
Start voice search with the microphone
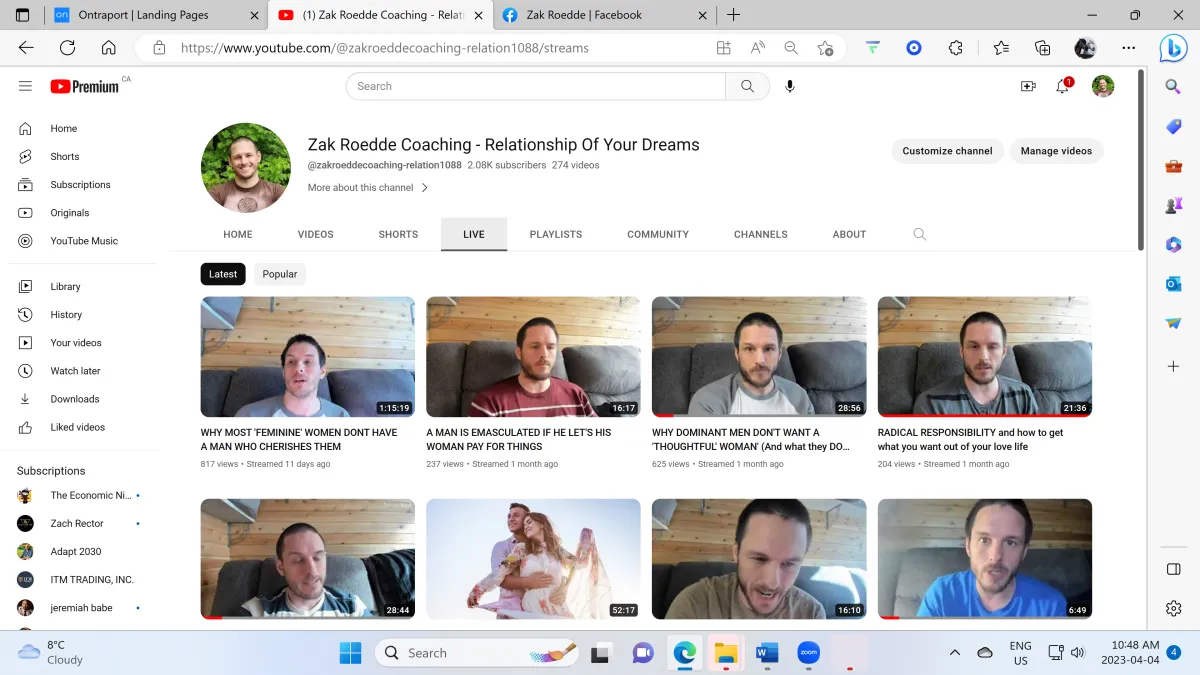(790, 86)
